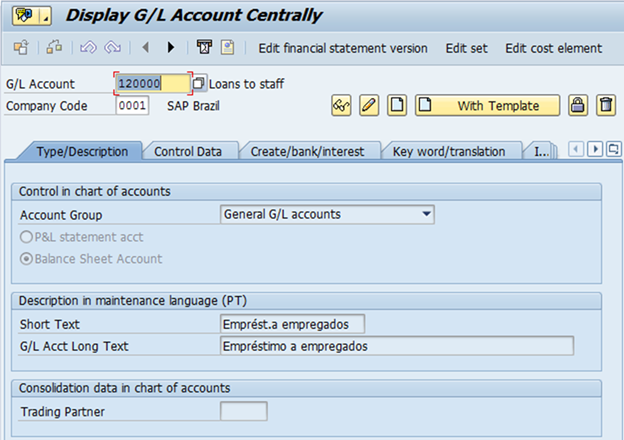Click the Create blank page icon button

click(397, 105)
